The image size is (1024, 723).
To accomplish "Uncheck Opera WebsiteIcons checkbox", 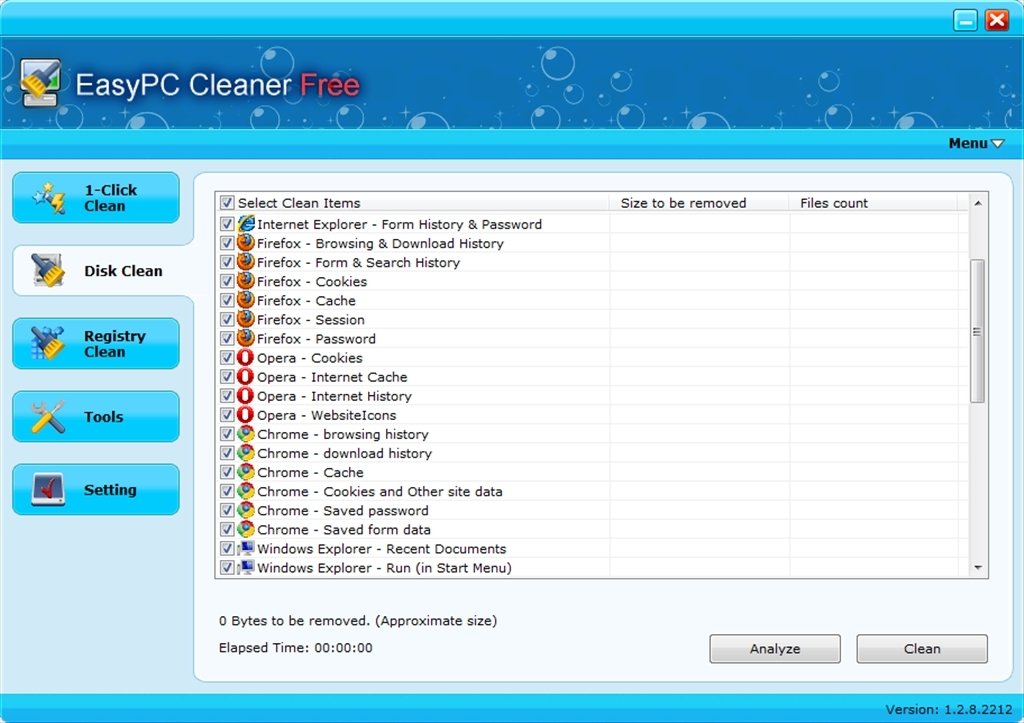I will [227, 415].
